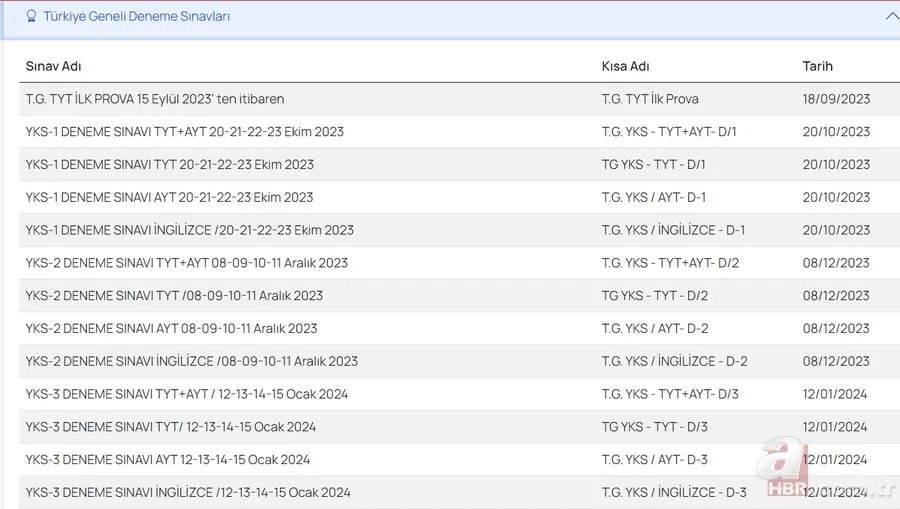This screenshot has height=509, width=900.
Task: Click the T.G. YKS / AYT- D-2 short name
Action: coord(654,329)
